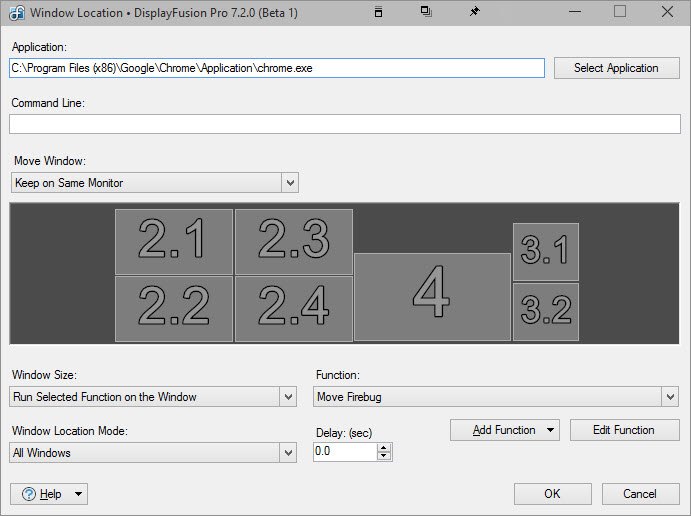Increase Delay with the up spinner arrow
The image size is (691, 516).
(384, 447)
